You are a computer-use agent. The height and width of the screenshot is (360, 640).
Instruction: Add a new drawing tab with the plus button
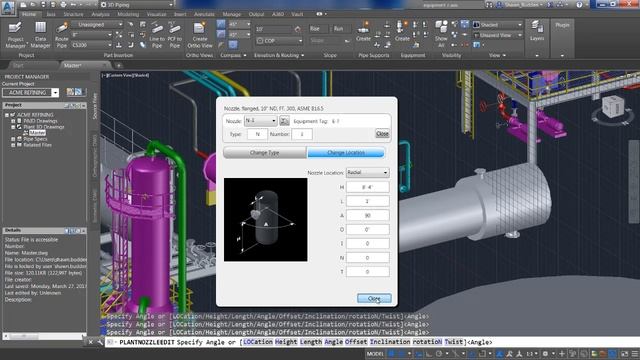pos(119,65)
